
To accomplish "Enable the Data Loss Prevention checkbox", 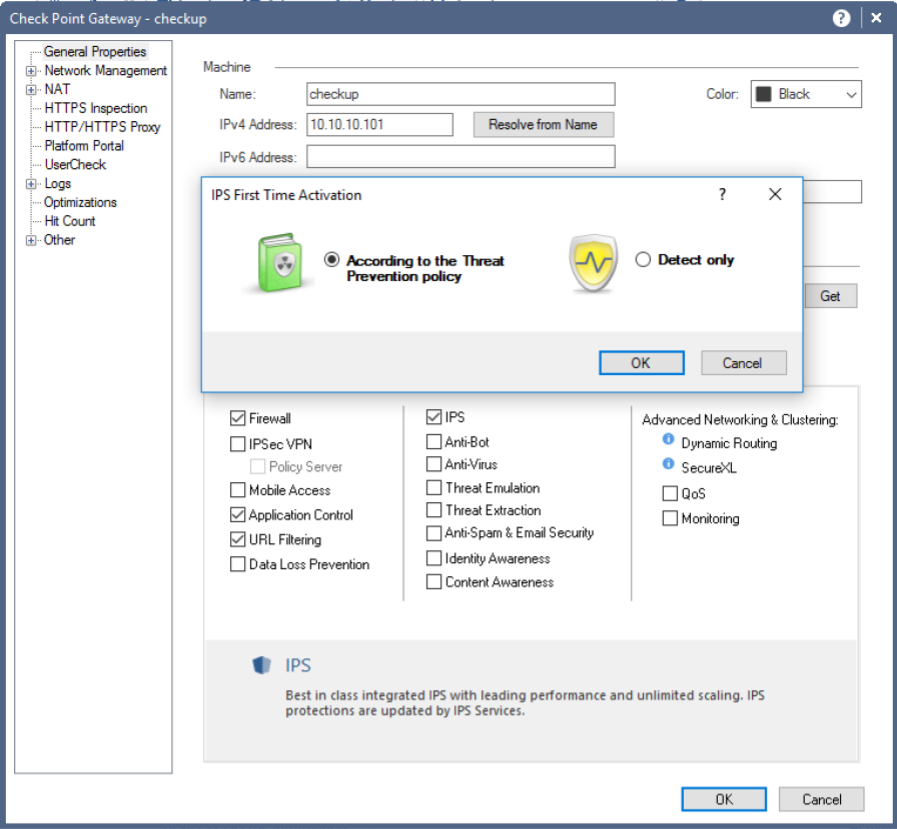I will [x=237, y=564].
